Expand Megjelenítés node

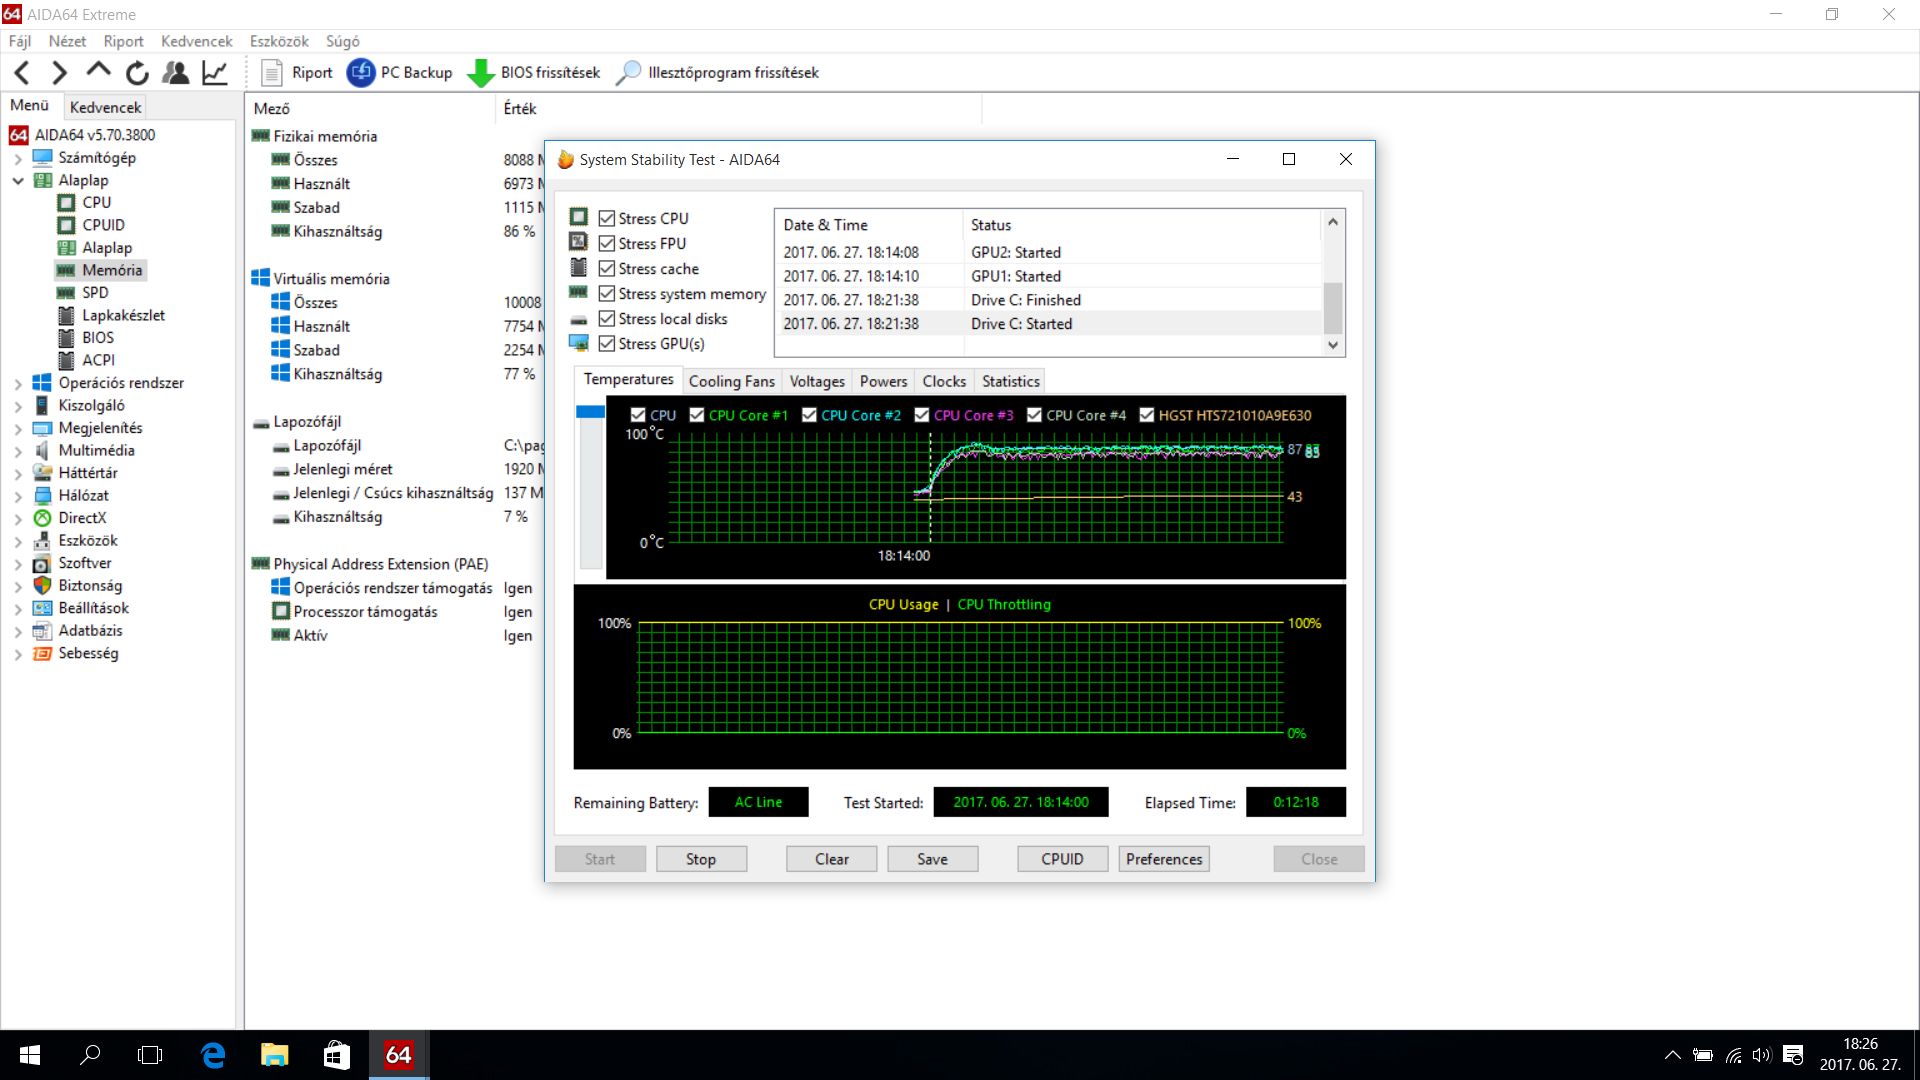coord(18,428)
